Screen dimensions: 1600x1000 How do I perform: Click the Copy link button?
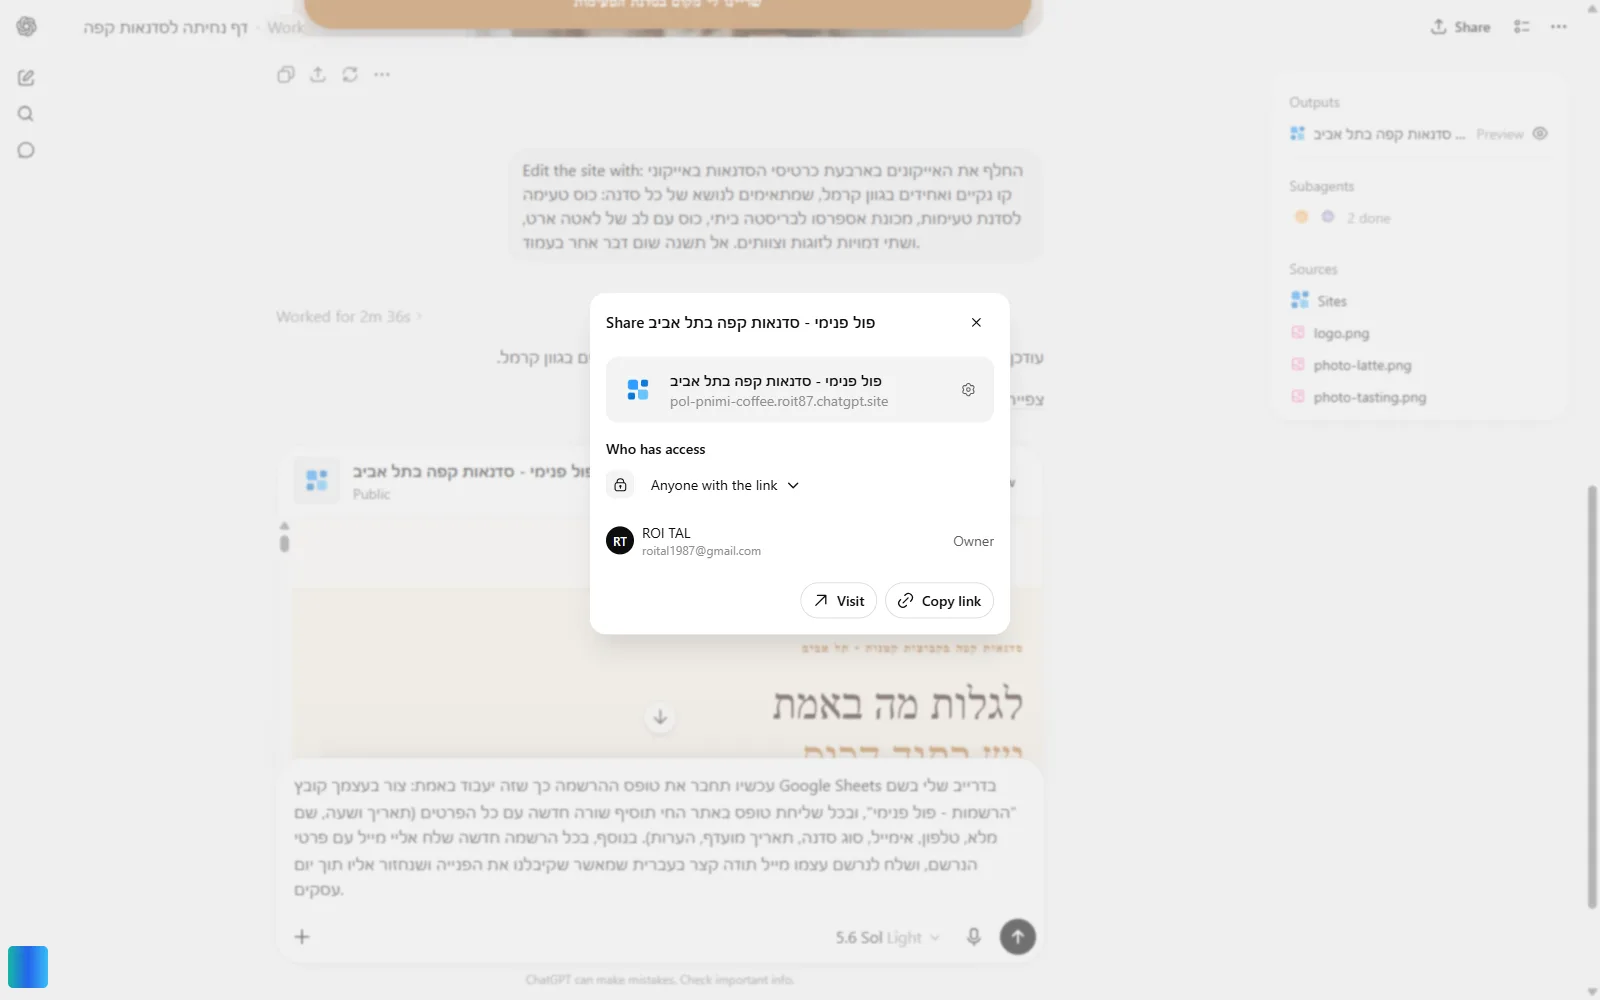pos(939,601)
